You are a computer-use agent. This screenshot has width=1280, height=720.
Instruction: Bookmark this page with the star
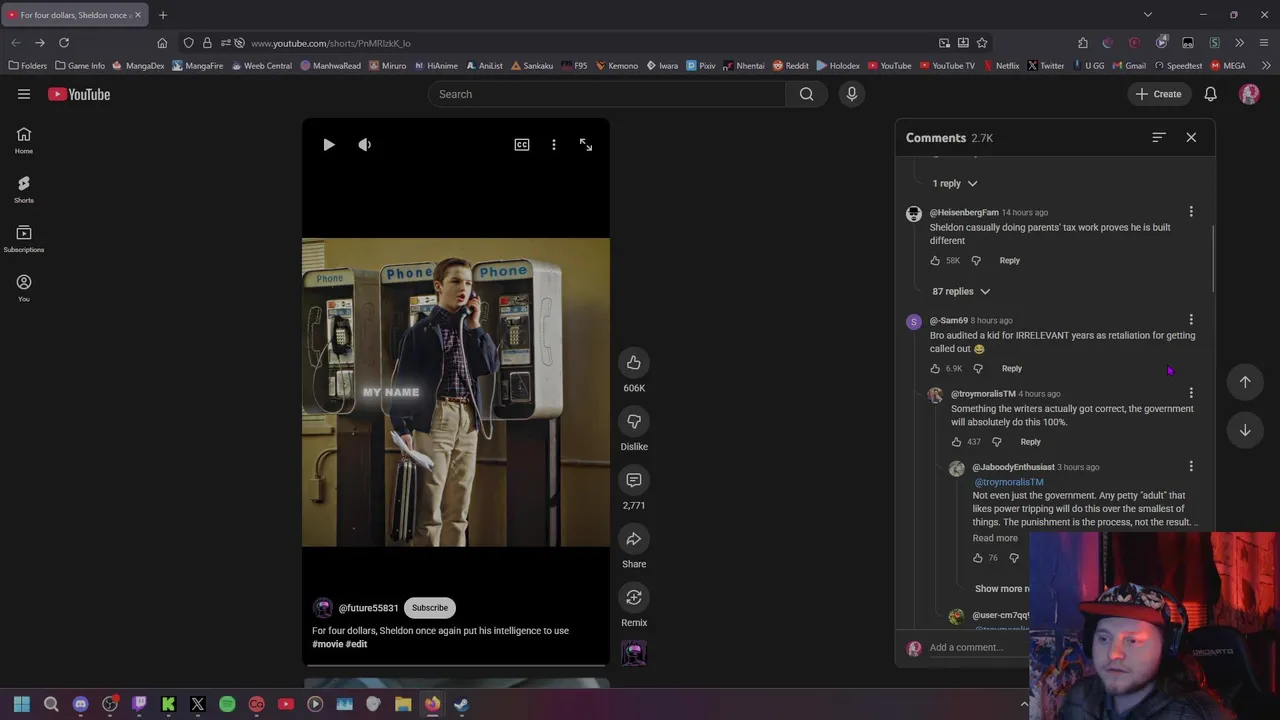(x=982, y=43)
